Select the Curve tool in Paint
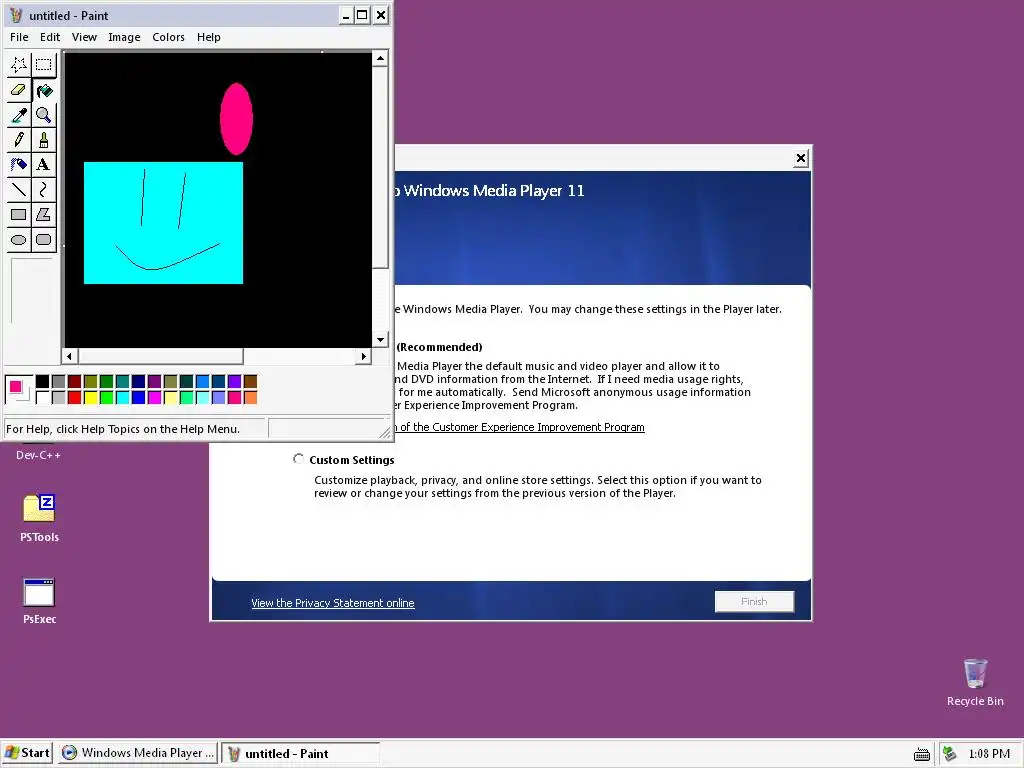Screen dimensions: 1024x768 point(44,189)
